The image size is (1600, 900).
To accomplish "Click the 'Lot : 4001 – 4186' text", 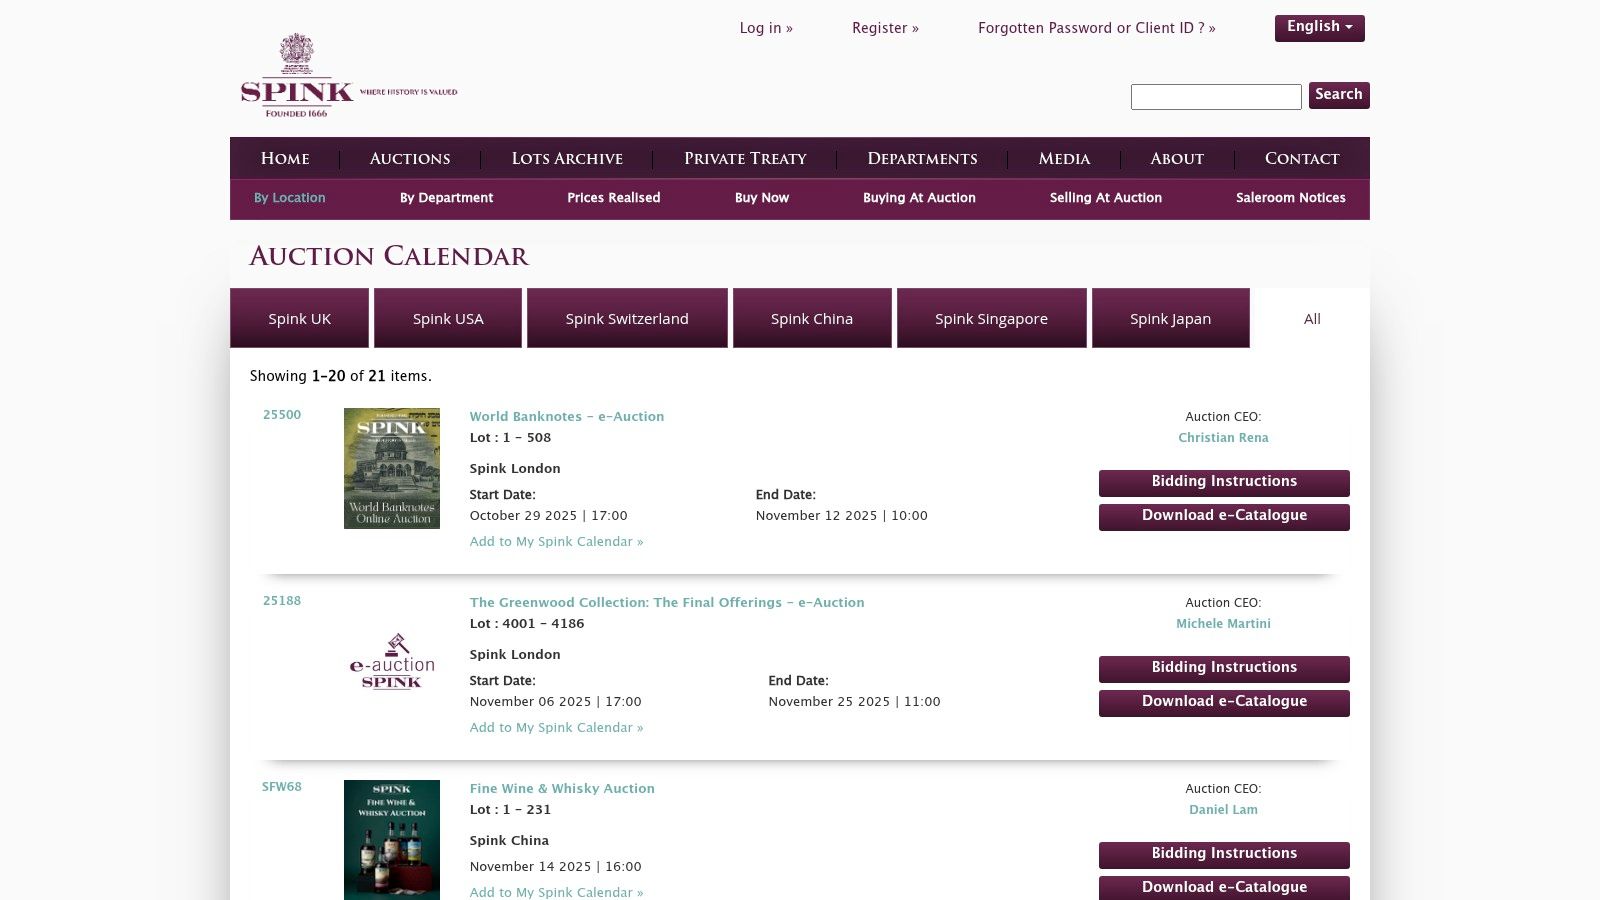I will [527, 624].
